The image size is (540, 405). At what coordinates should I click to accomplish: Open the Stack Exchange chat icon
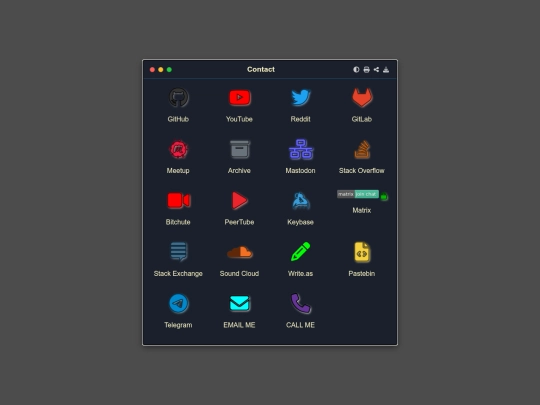178,252
